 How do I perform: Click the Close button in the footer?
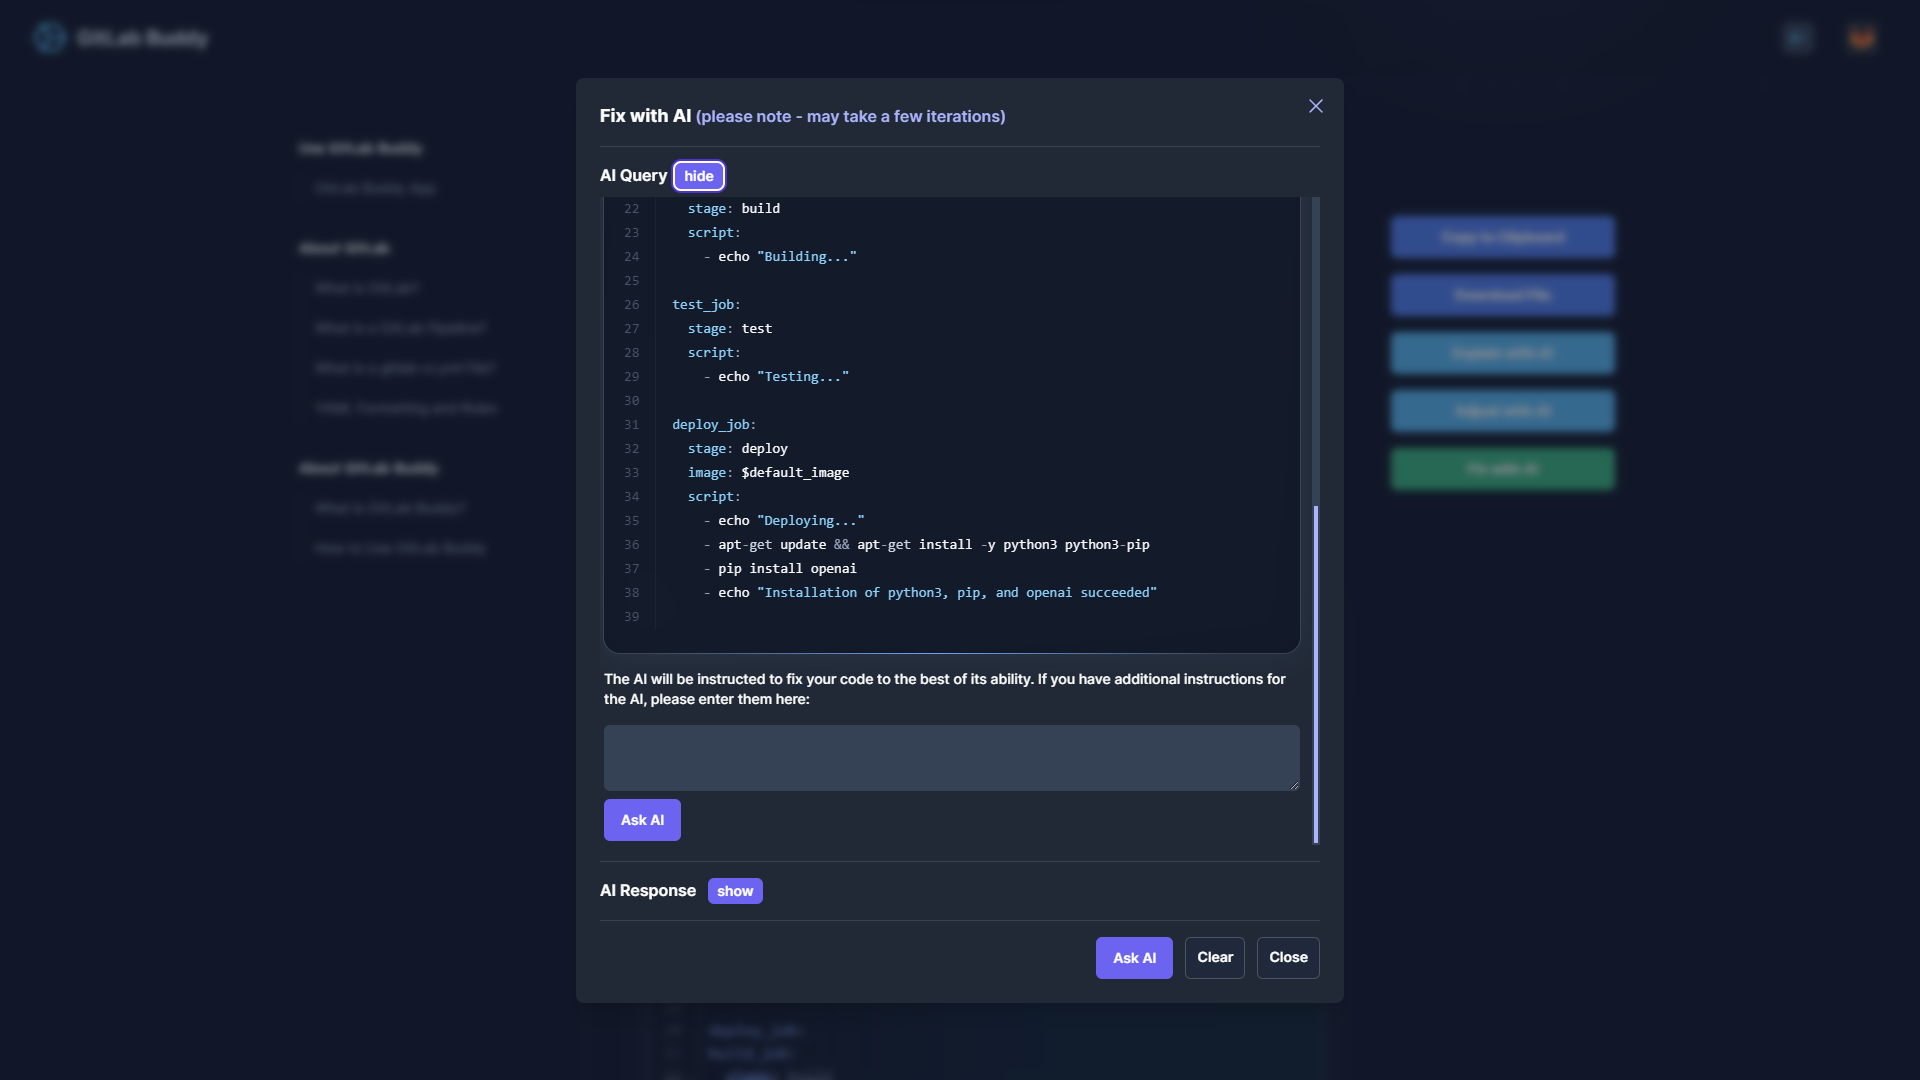point(1288,958)
